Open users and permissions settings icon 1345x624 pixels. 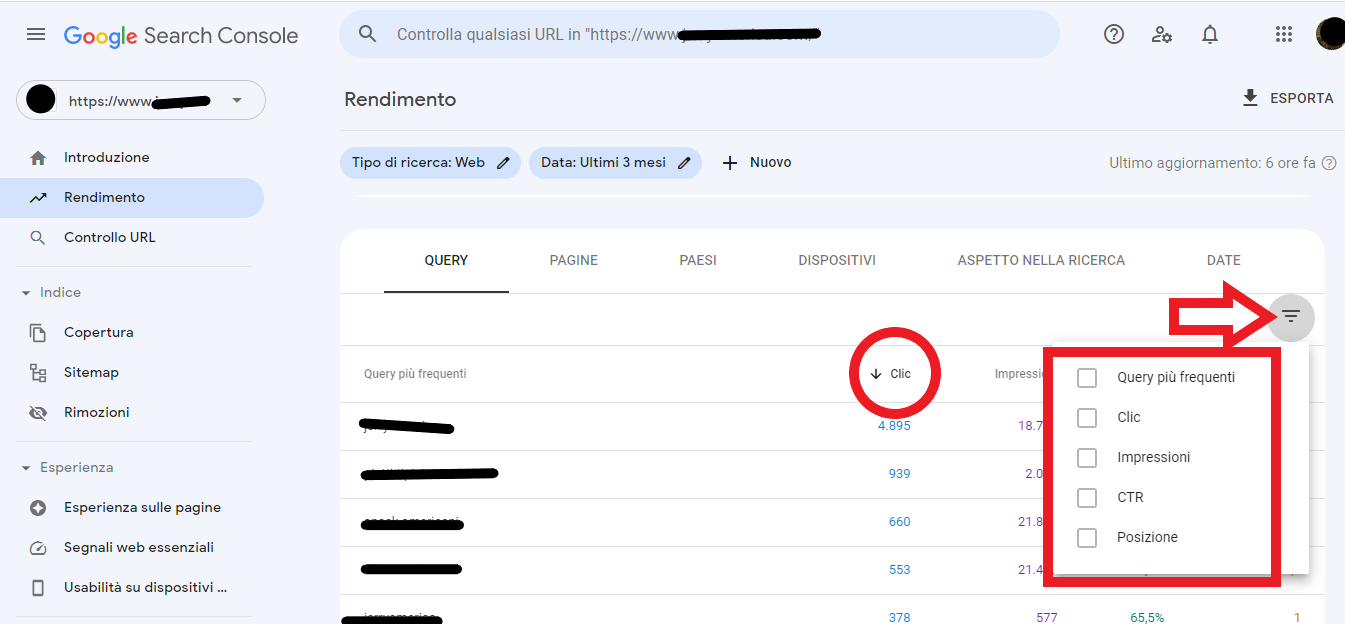coord(1161,35)
